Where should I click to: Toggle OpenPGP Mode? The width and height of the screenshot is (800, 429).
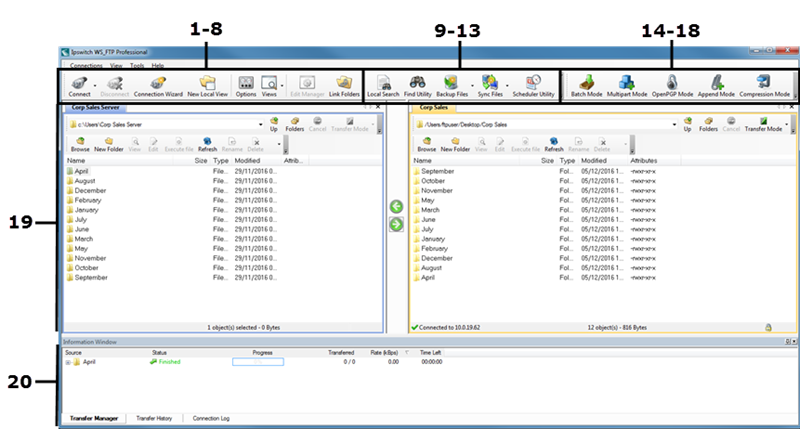click(x=672, y=86)
